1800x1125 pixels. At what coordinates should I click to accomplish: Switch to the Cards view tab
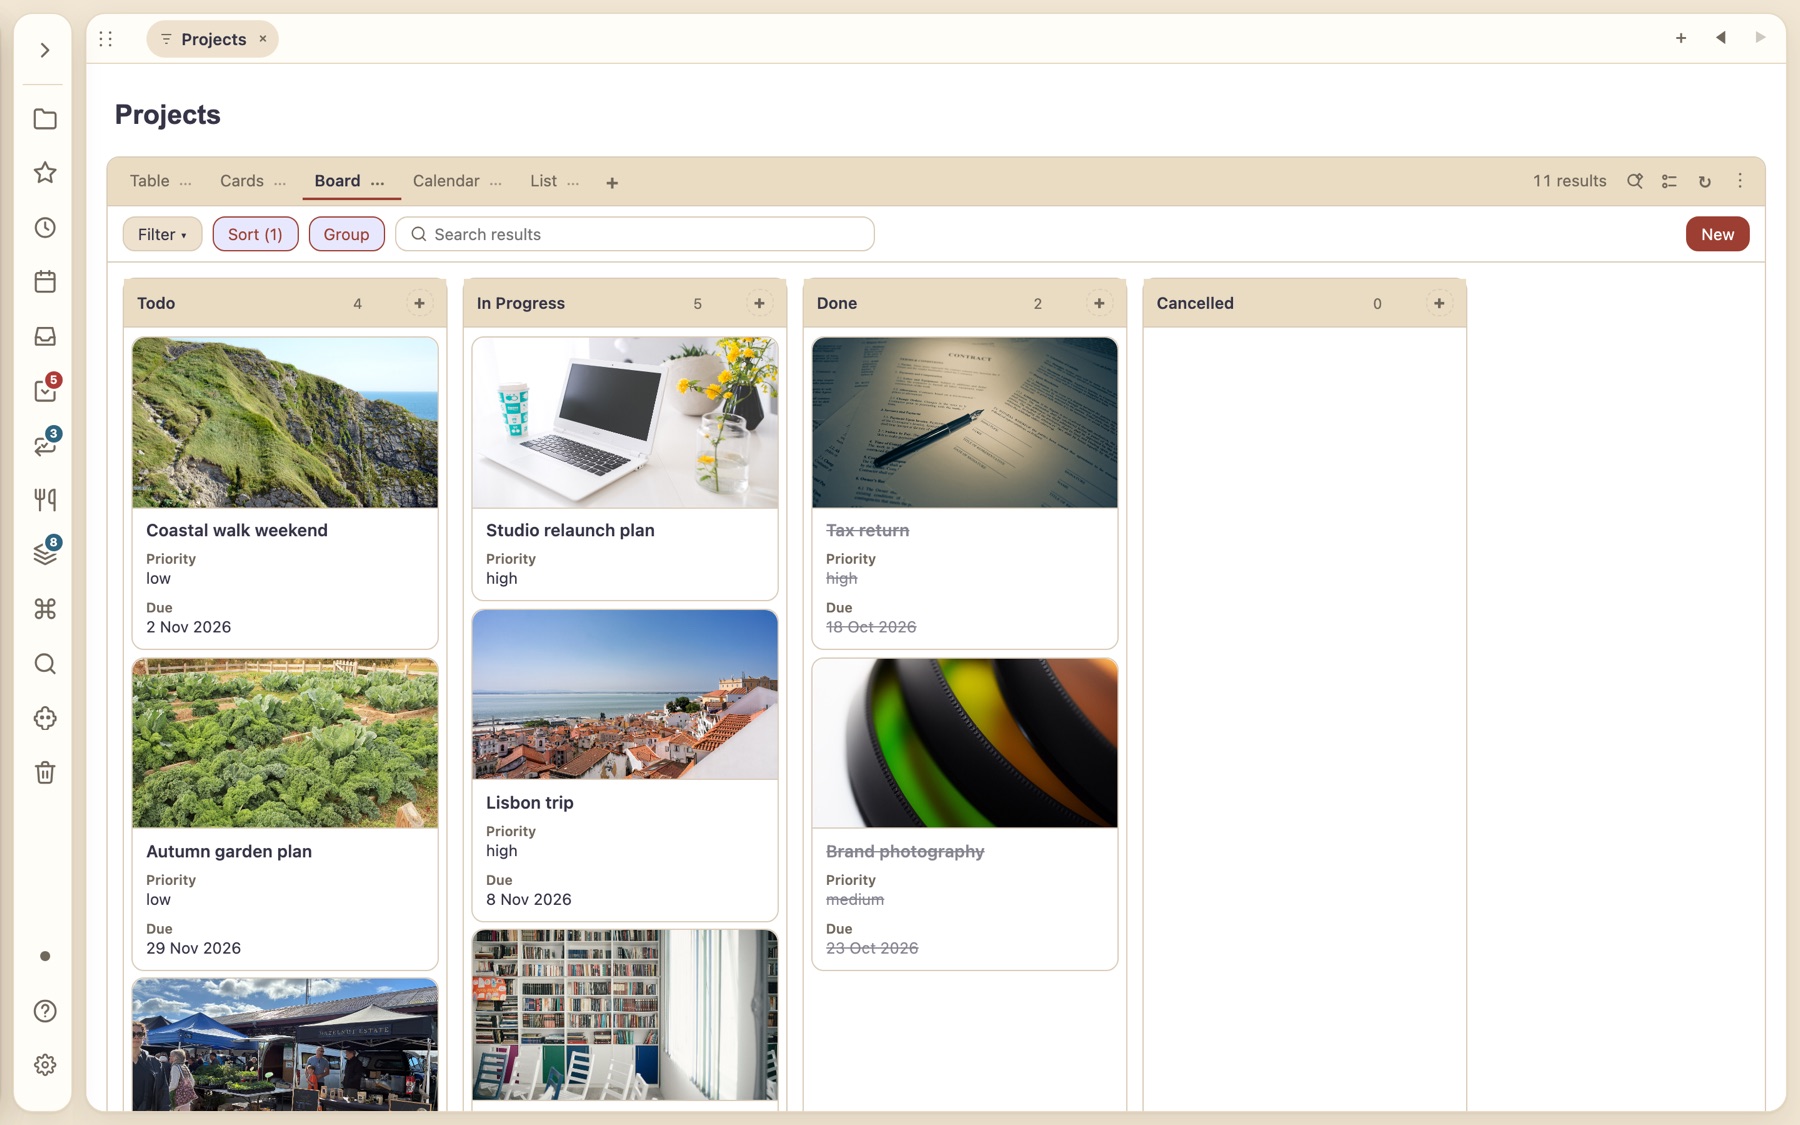pos(242,181)
